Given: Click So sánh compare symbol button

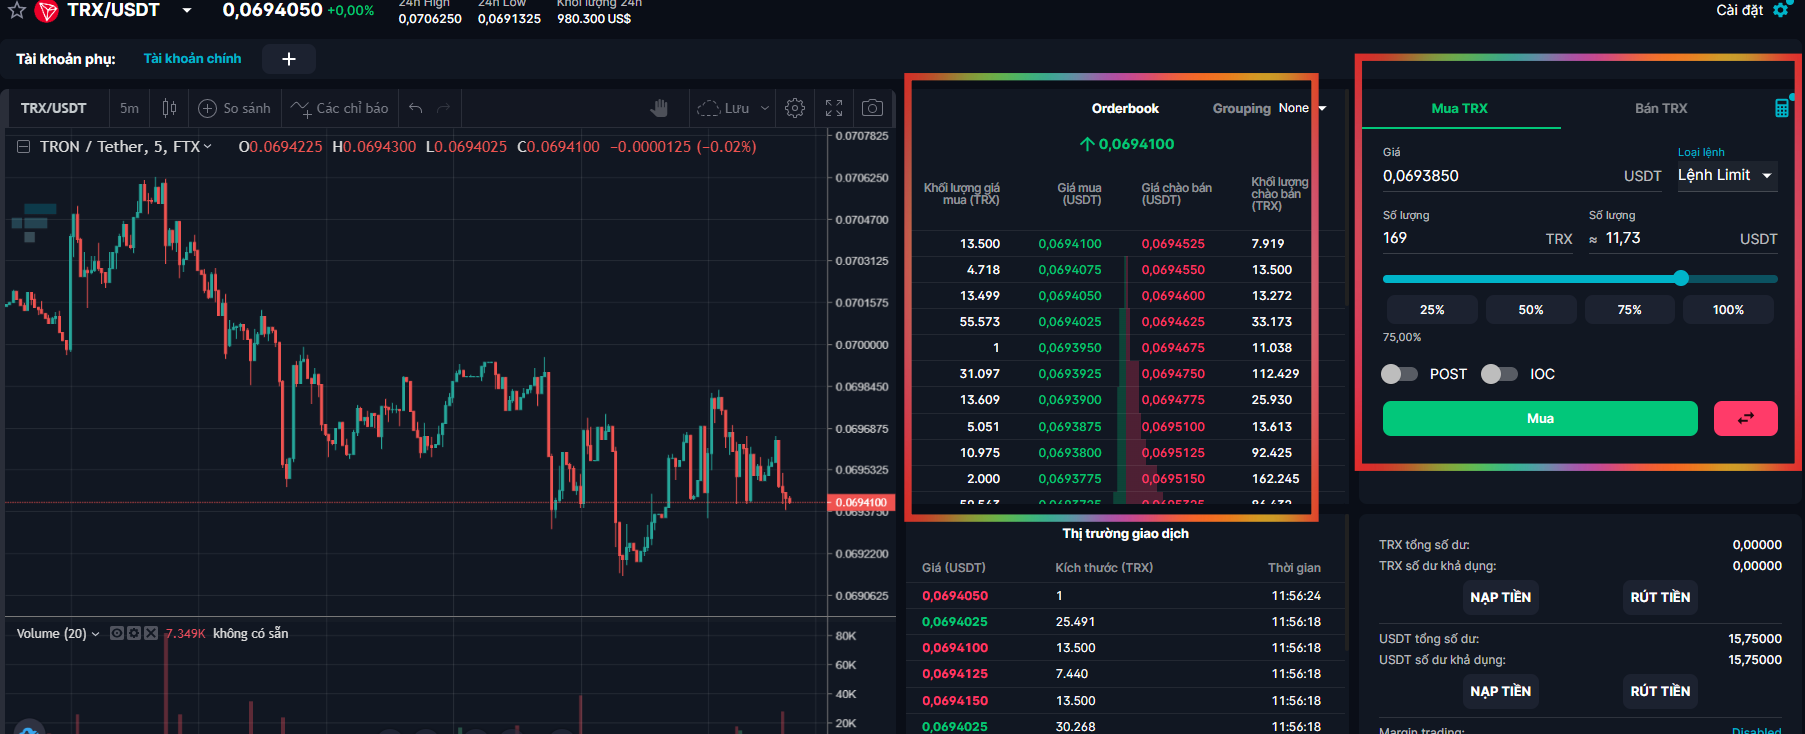Looking at the screenshot, I should [x=235, y=108].
